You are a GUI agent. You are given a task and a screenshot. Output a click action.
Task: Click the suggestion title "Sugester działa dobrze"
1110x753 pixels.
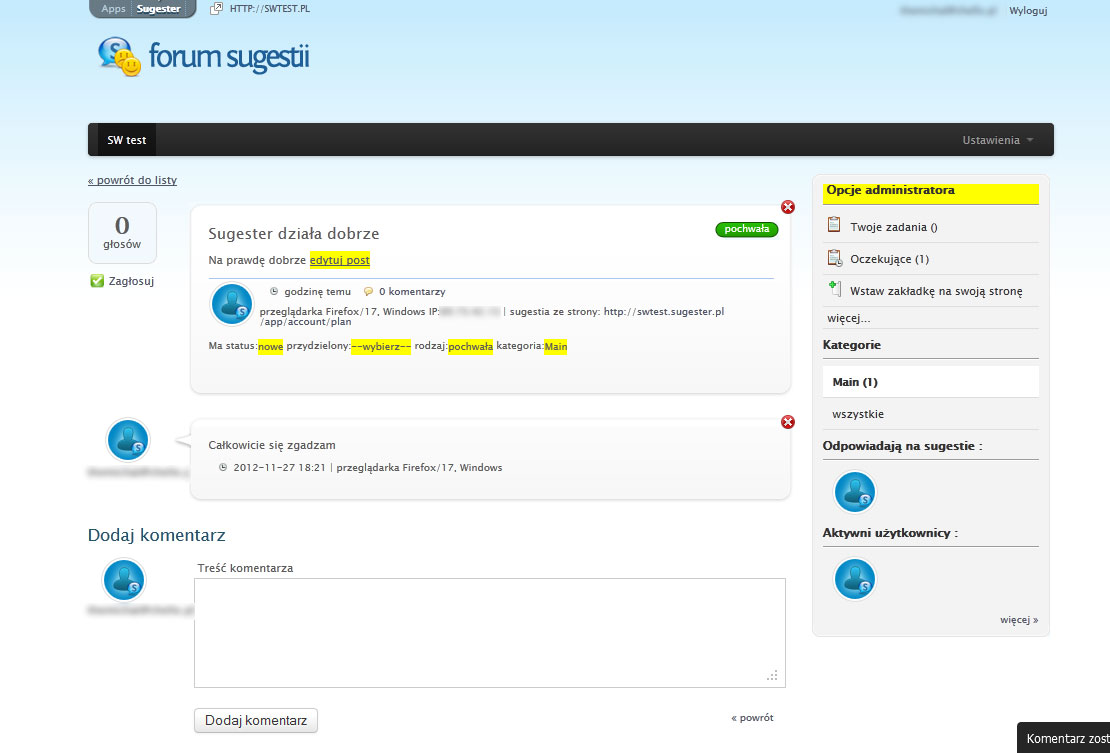(294, 234)
